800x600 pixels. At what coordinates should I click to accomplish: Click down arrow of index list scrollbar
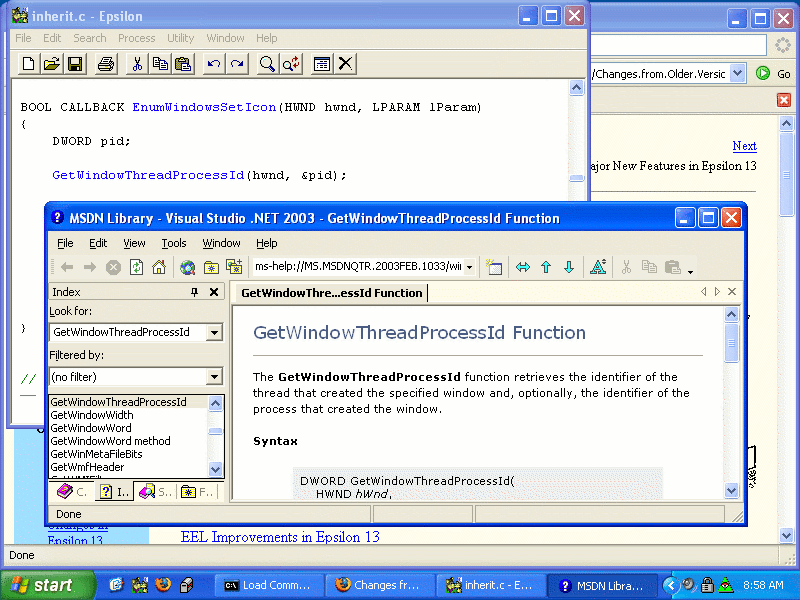[x=215, y=468]
